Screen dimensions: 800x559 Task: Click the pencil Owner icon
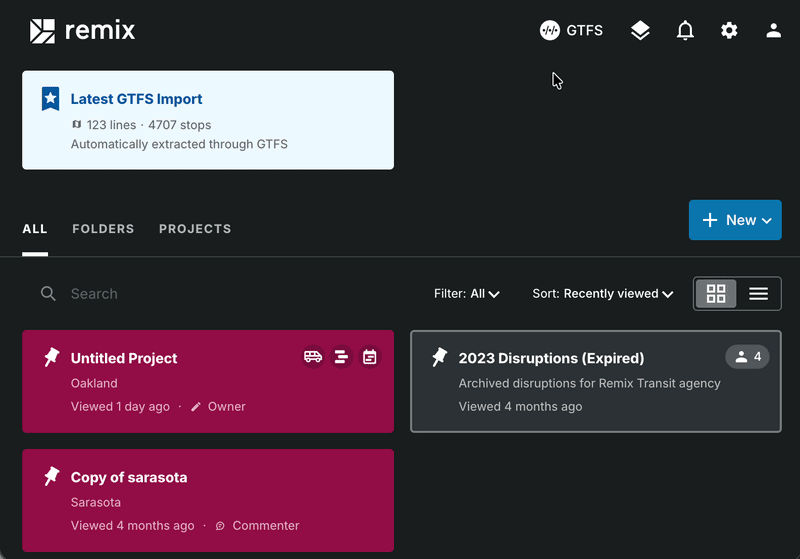pyautogui.click(x=196, y=406)
